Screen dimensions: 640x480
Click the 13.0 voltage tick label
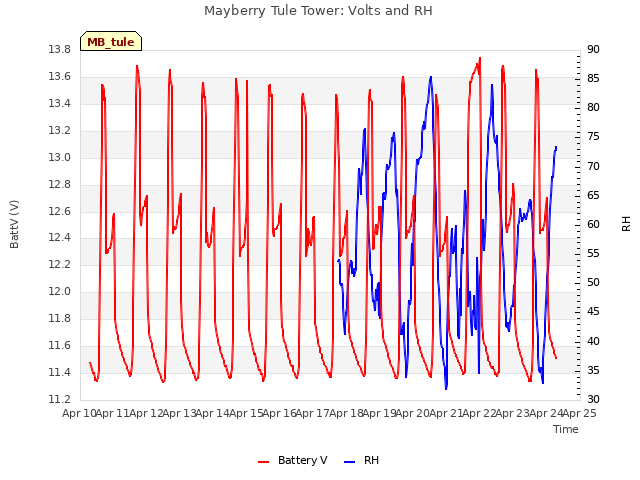click(59, 158)
